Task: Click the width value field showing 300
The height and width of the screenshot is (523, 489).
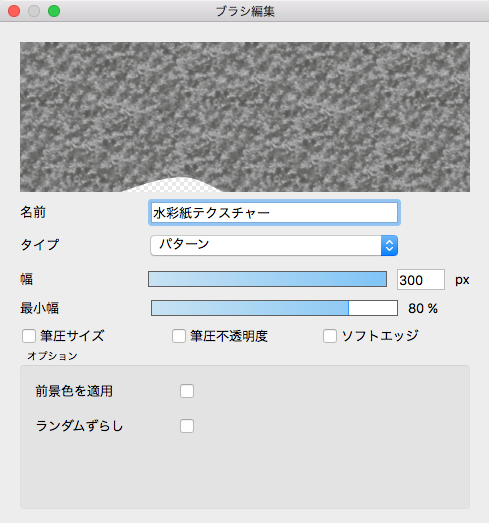Action: click(x=421, y=280)
